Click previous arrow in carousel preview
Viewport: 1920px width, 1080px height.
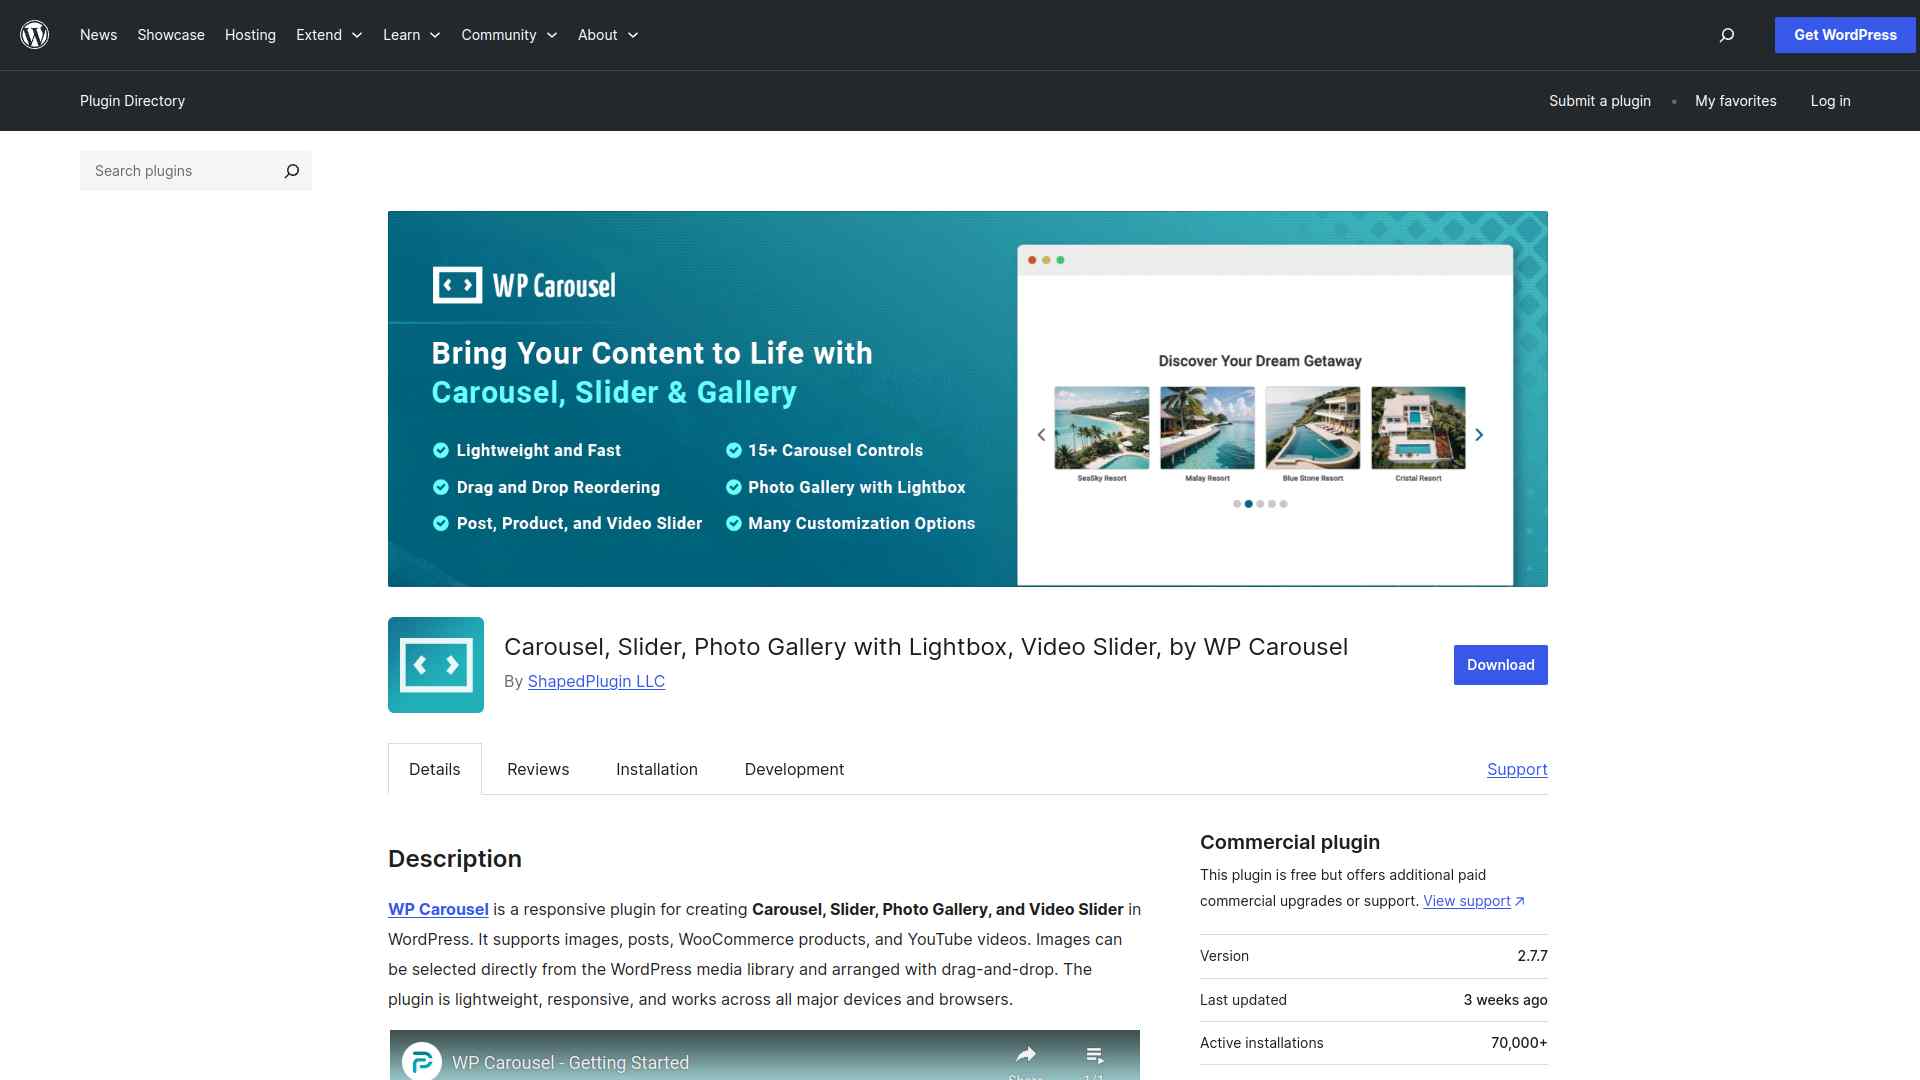coord(1041,435)
